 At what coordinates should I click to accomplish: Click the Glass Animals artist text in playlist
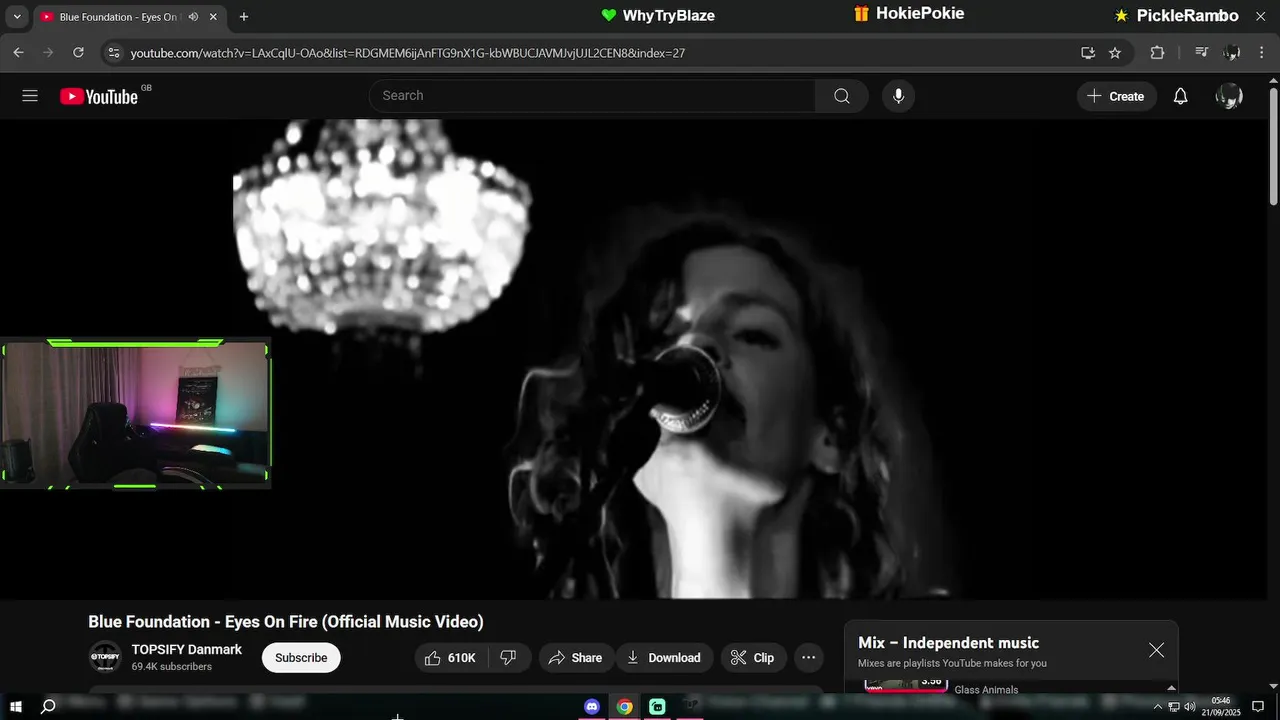(x=986, y=690)
